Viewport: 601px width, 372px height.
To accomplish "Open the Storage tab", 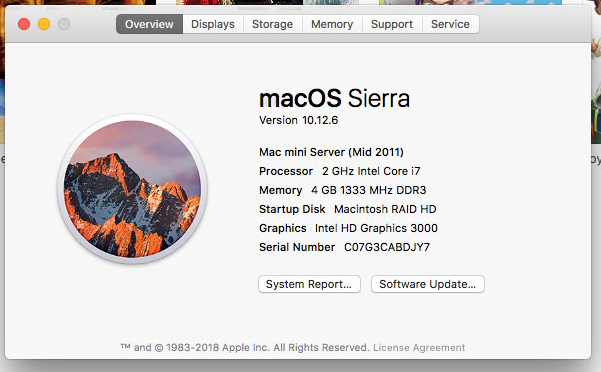I will click(x=273, y=24).
